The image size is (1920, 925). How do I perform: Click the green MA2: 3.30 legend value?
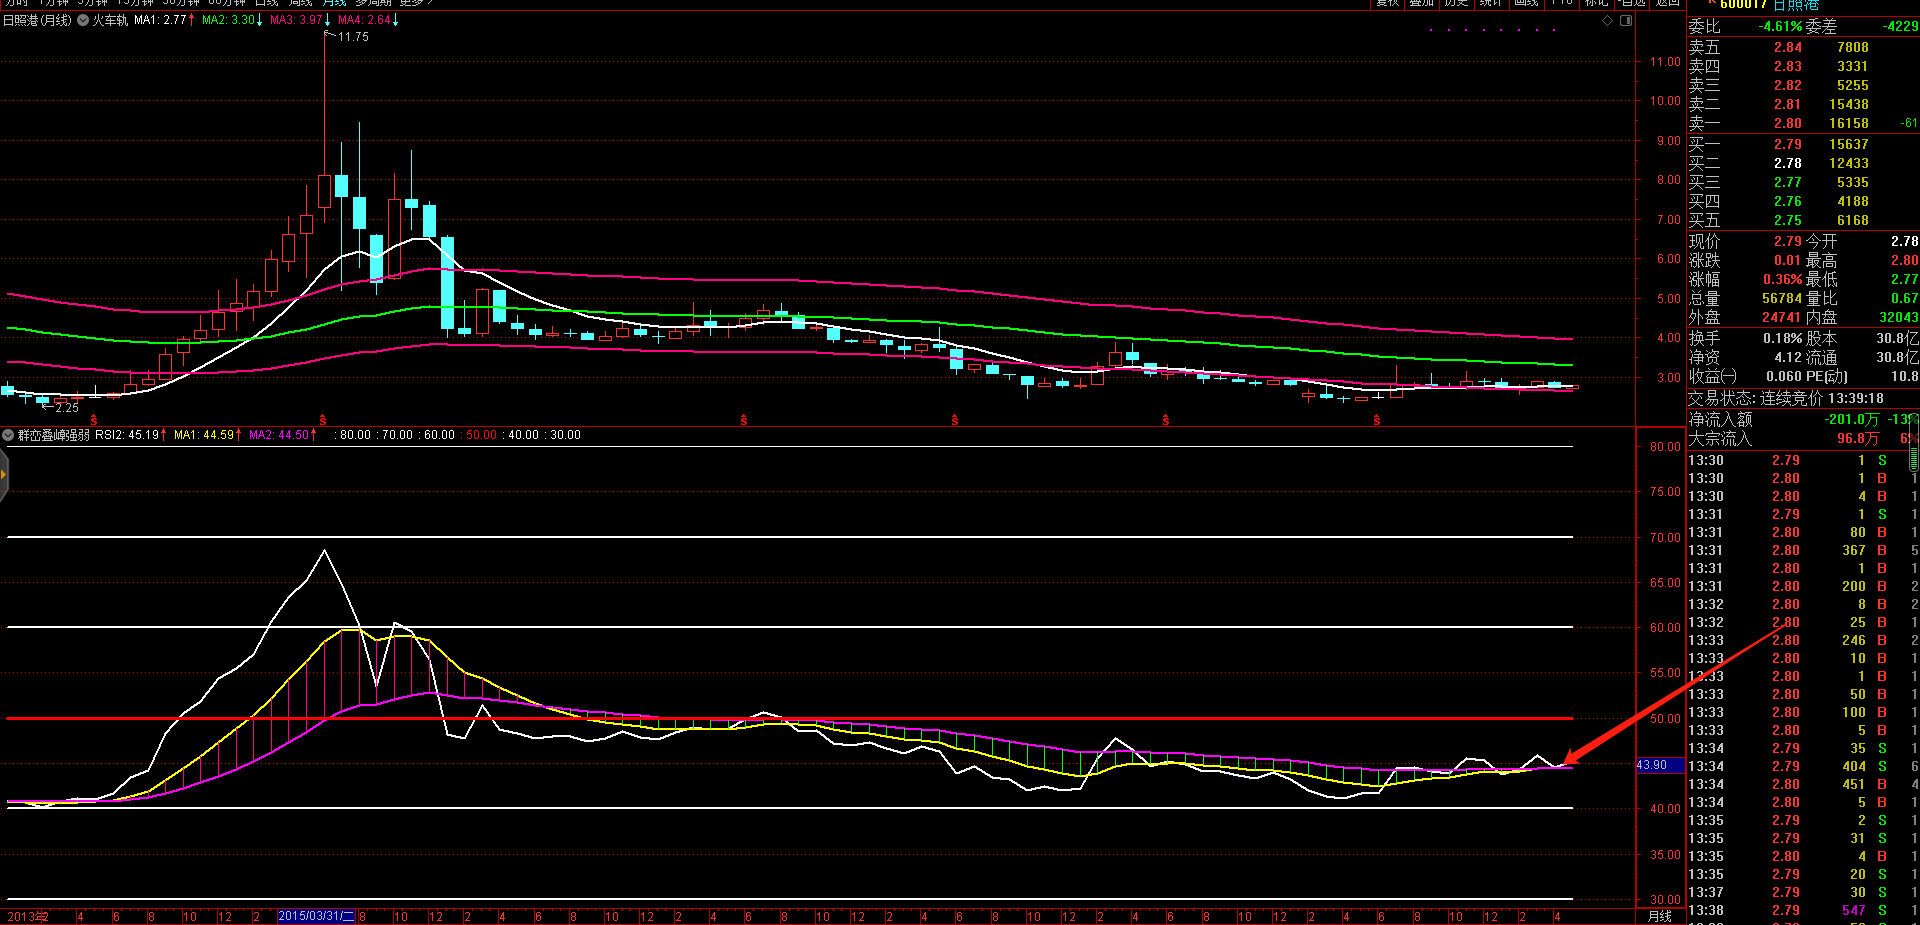[228, 20]
